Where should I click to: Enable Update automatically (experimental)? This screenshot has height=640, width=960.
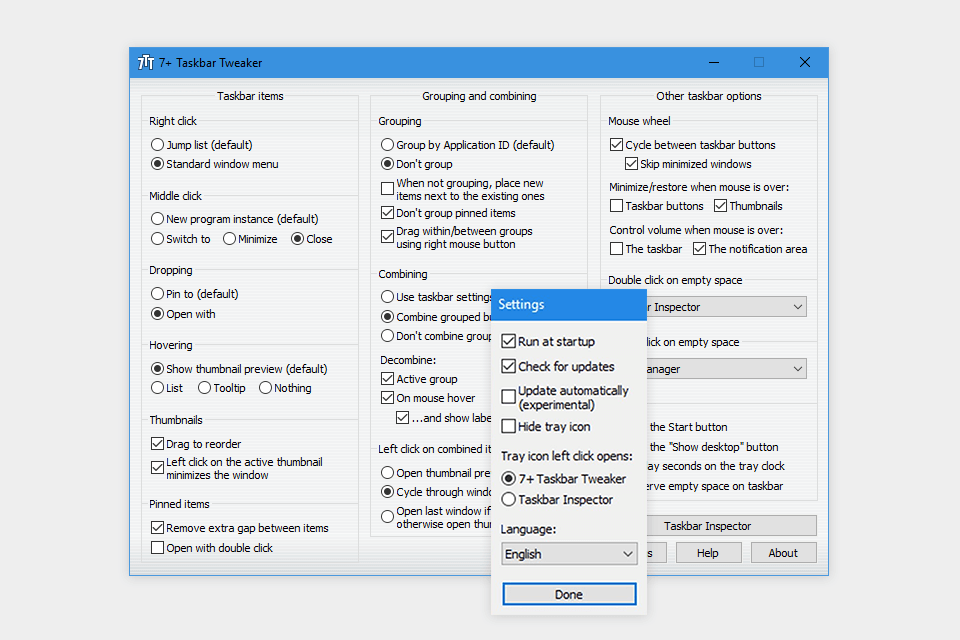[508, 397]
